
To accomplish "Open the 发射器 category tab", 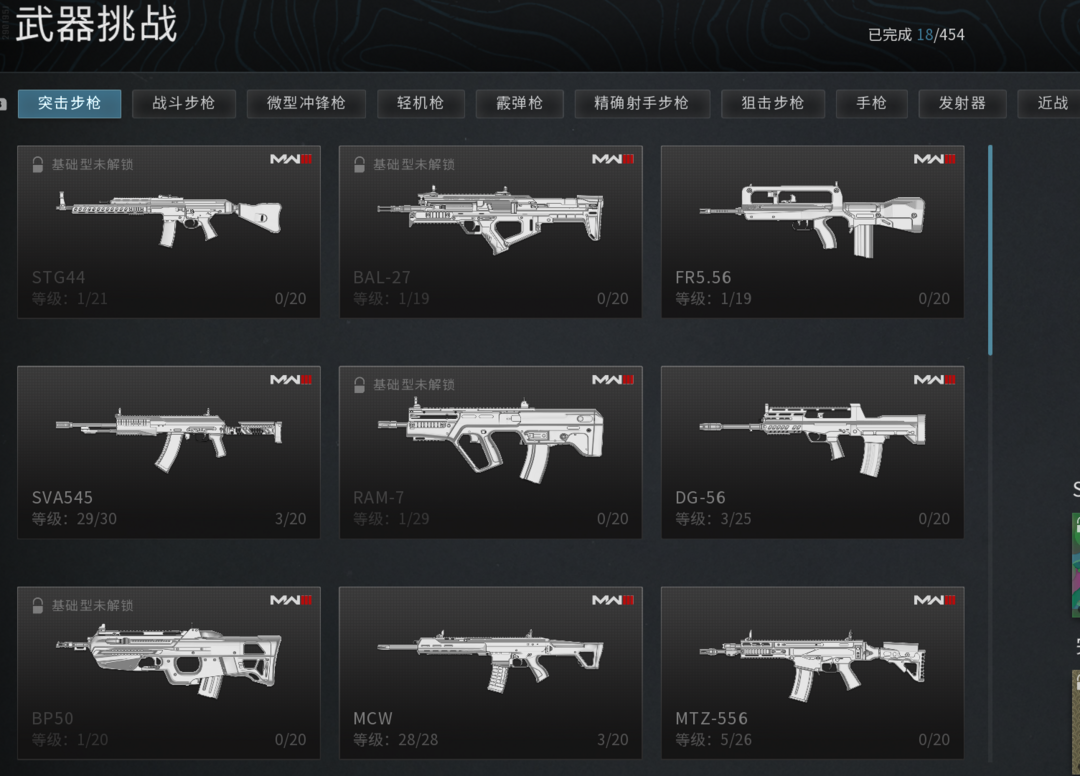I will [x=962, y=103].
